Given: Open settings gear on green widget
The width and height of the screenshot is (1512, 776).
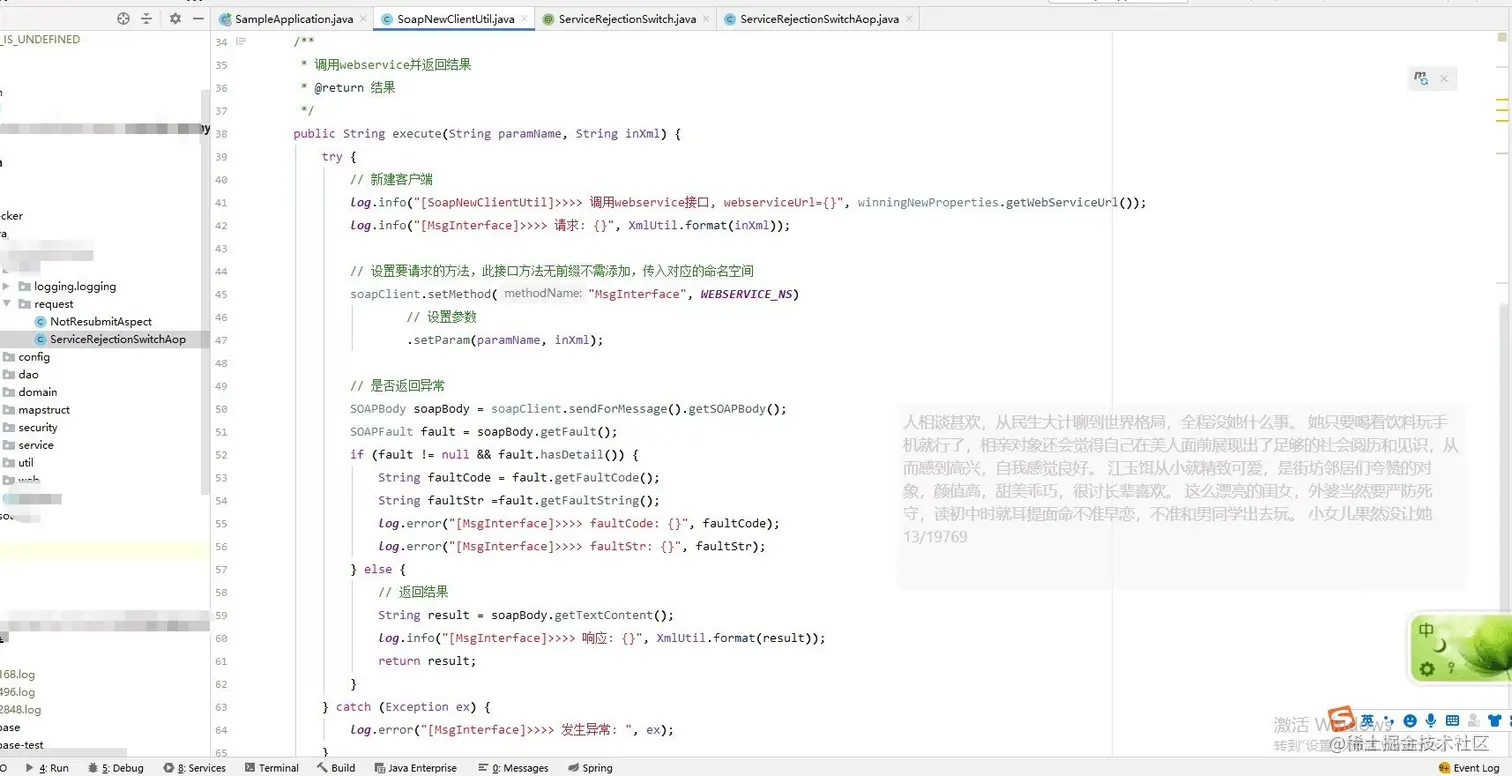Looking at the screenshot, I should [x=1428, y=668].
